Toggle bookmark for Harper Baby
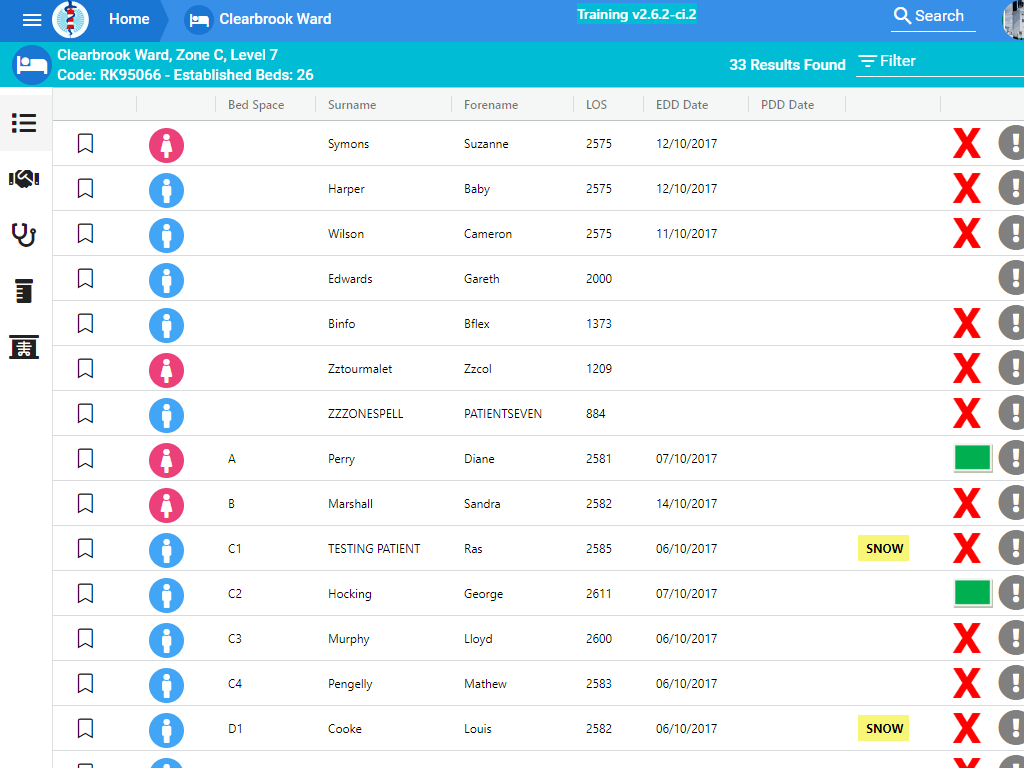This screenshot has width=1024, height=768. pyautogui.click(x=86, y=188)
